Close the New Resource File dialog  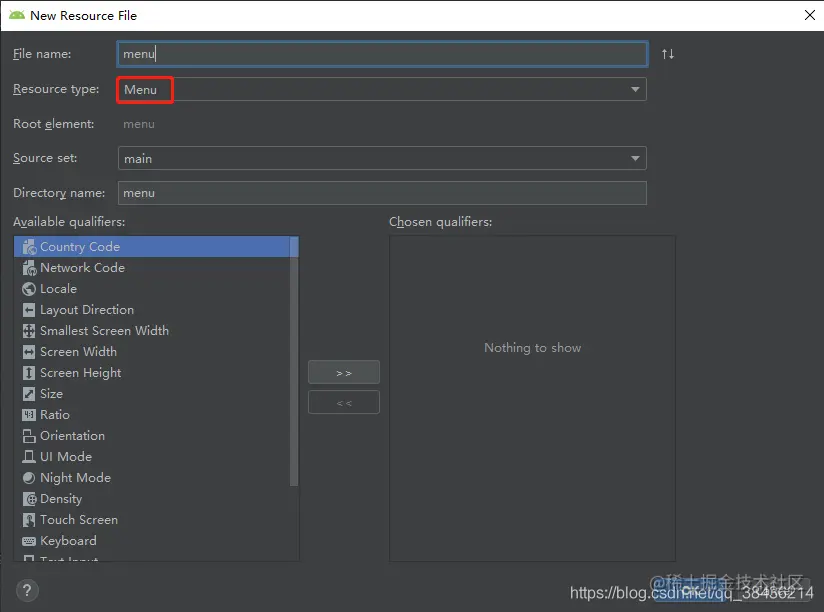[x=810, y=15]
